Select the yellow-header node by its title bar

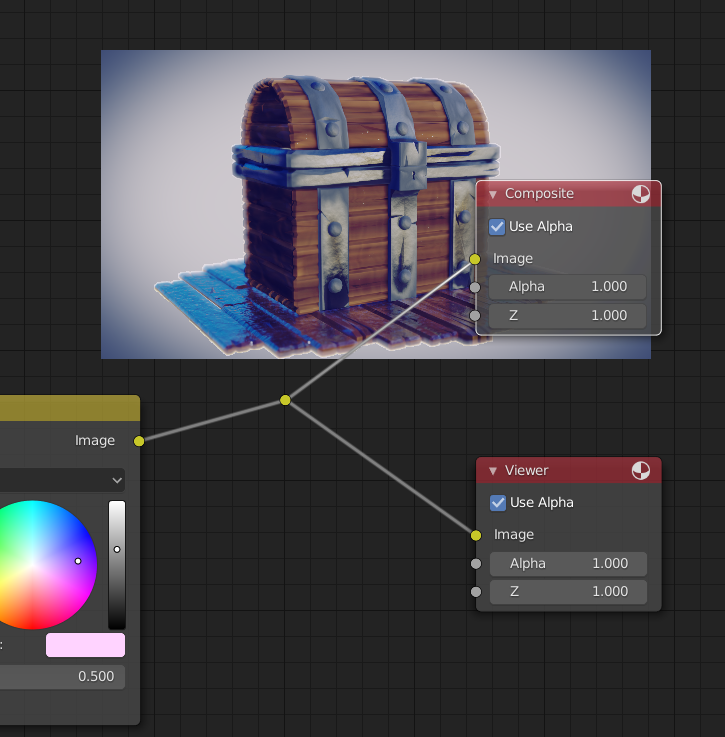click(x=70, y=408)
